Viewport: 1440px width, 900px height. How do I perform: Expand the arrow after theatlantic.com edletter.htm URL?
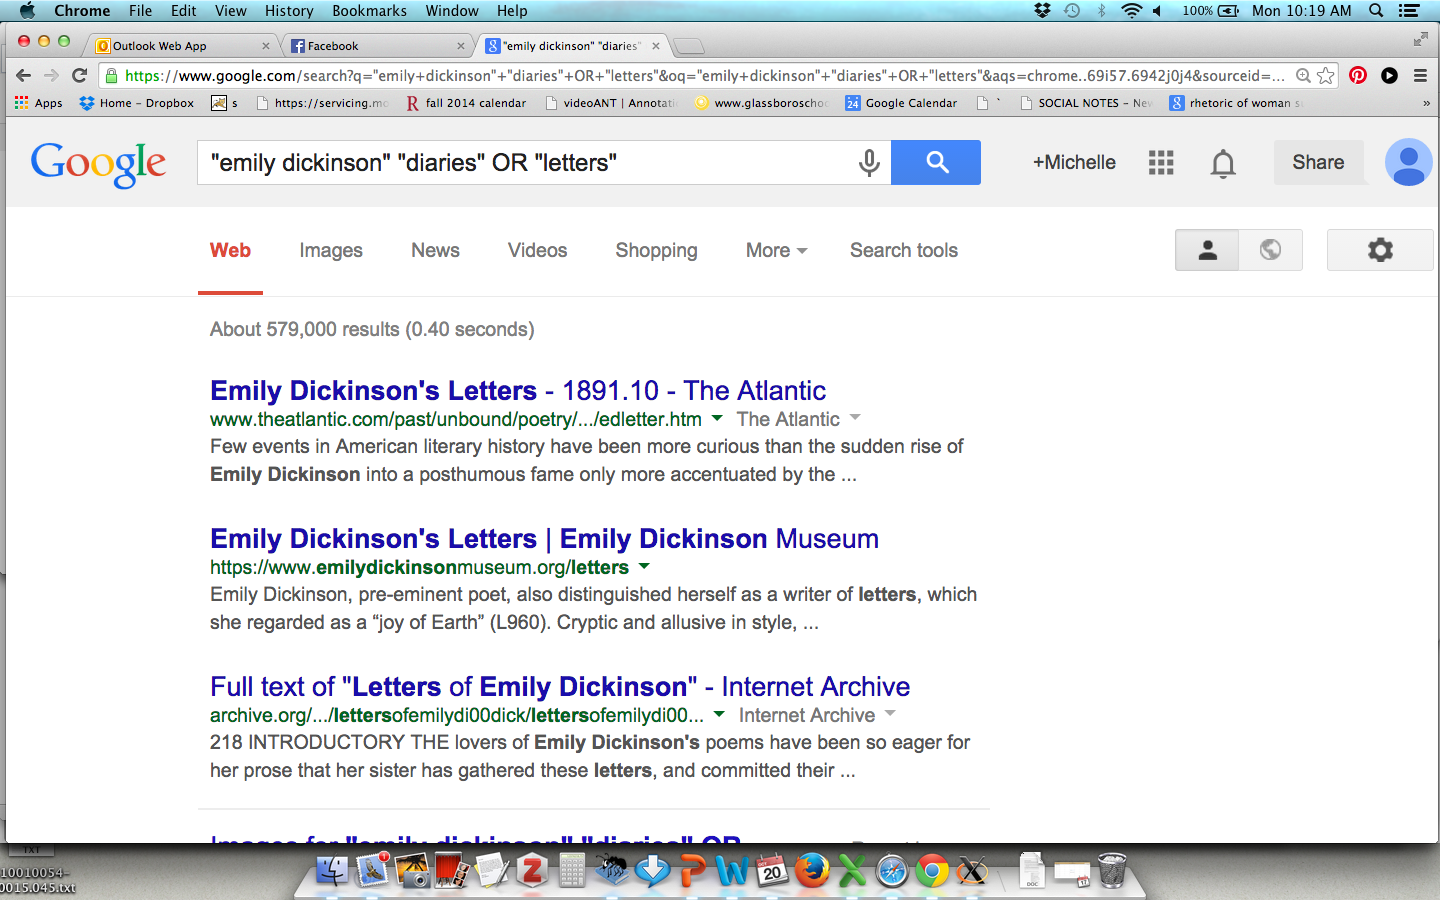click(717, 419)
